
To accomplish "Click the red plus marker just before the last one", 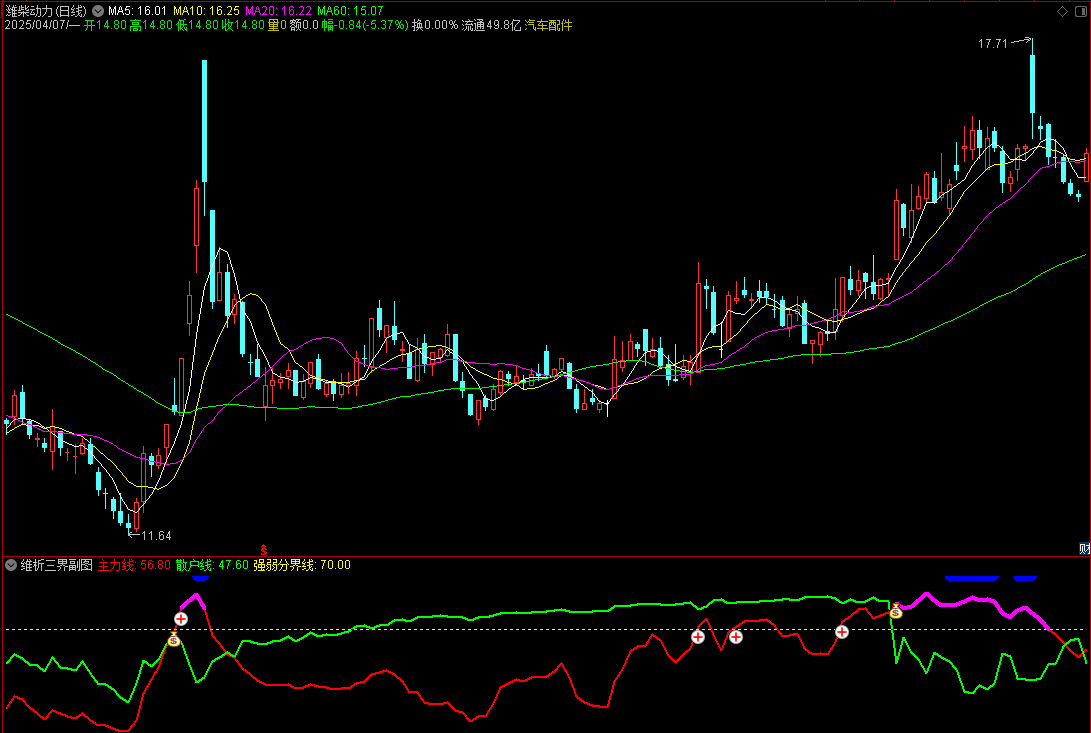I will (735, 636).
